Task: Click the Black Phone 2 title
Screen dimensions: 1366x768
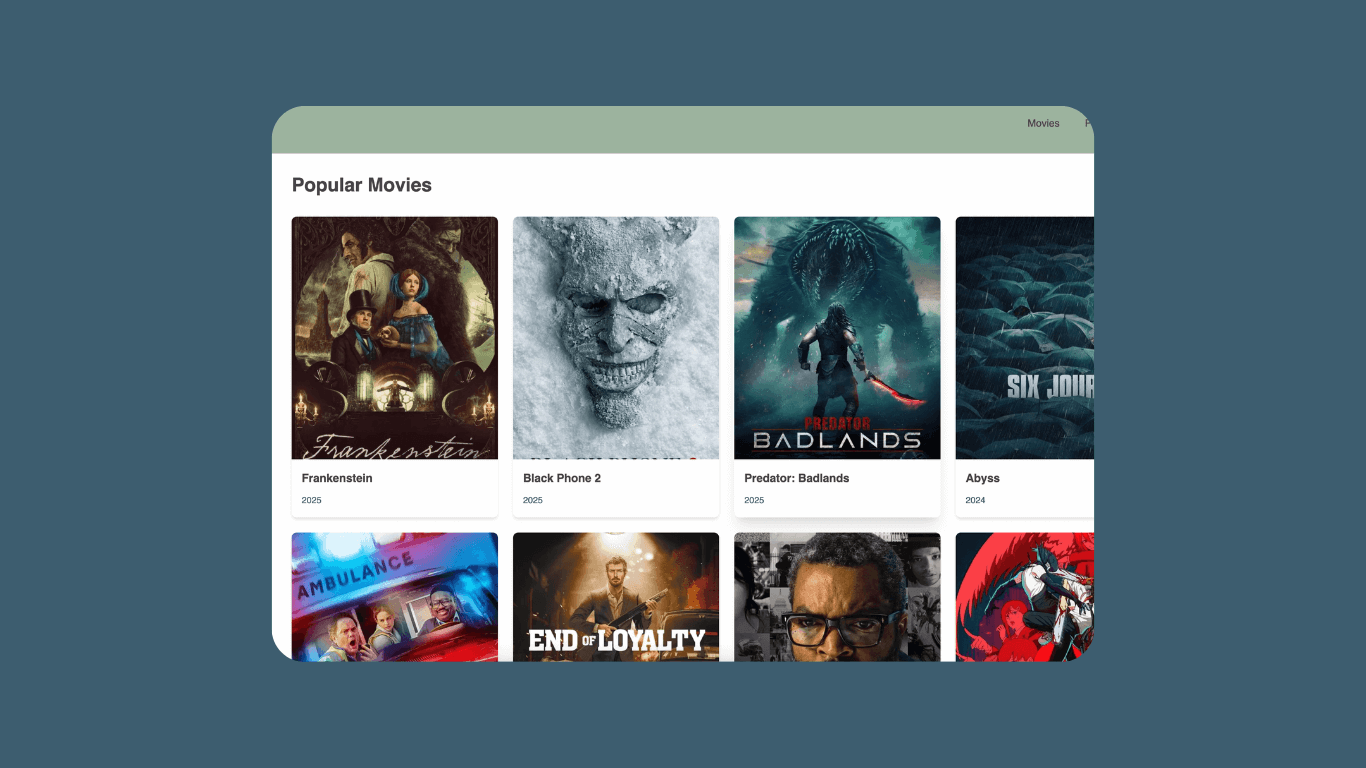Action: click(562, 478)
